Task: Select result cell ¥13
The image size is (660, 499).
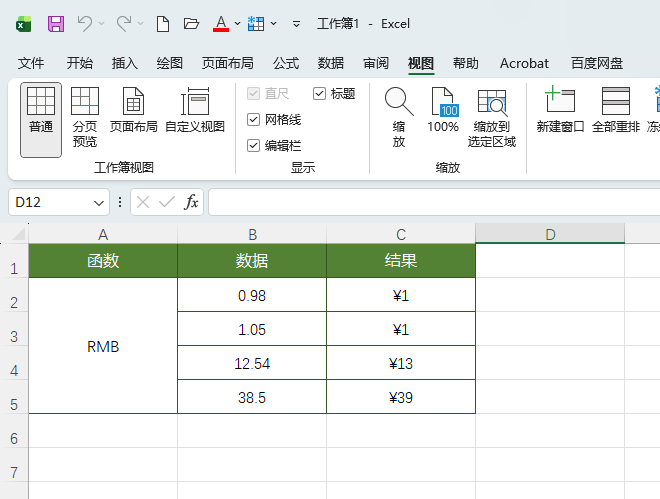Action: click(401, 363)
